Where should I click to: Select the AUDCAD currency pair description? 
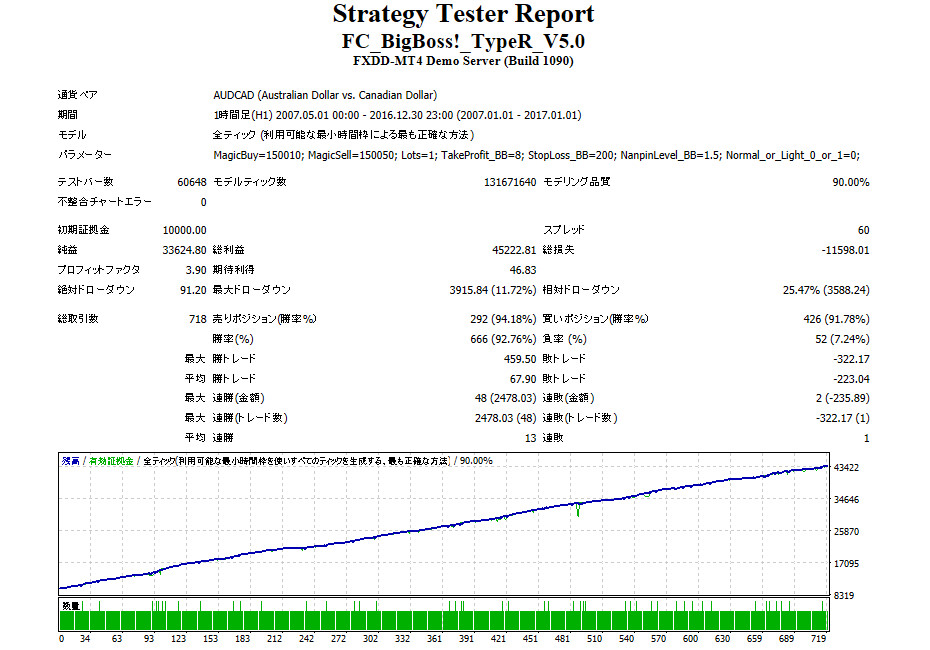coord(325,95)
